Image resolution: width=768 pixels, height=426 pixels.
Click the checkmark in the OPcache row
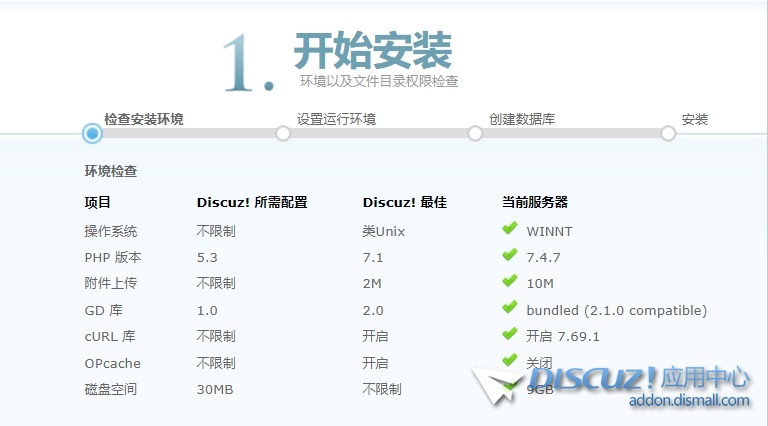509,360
